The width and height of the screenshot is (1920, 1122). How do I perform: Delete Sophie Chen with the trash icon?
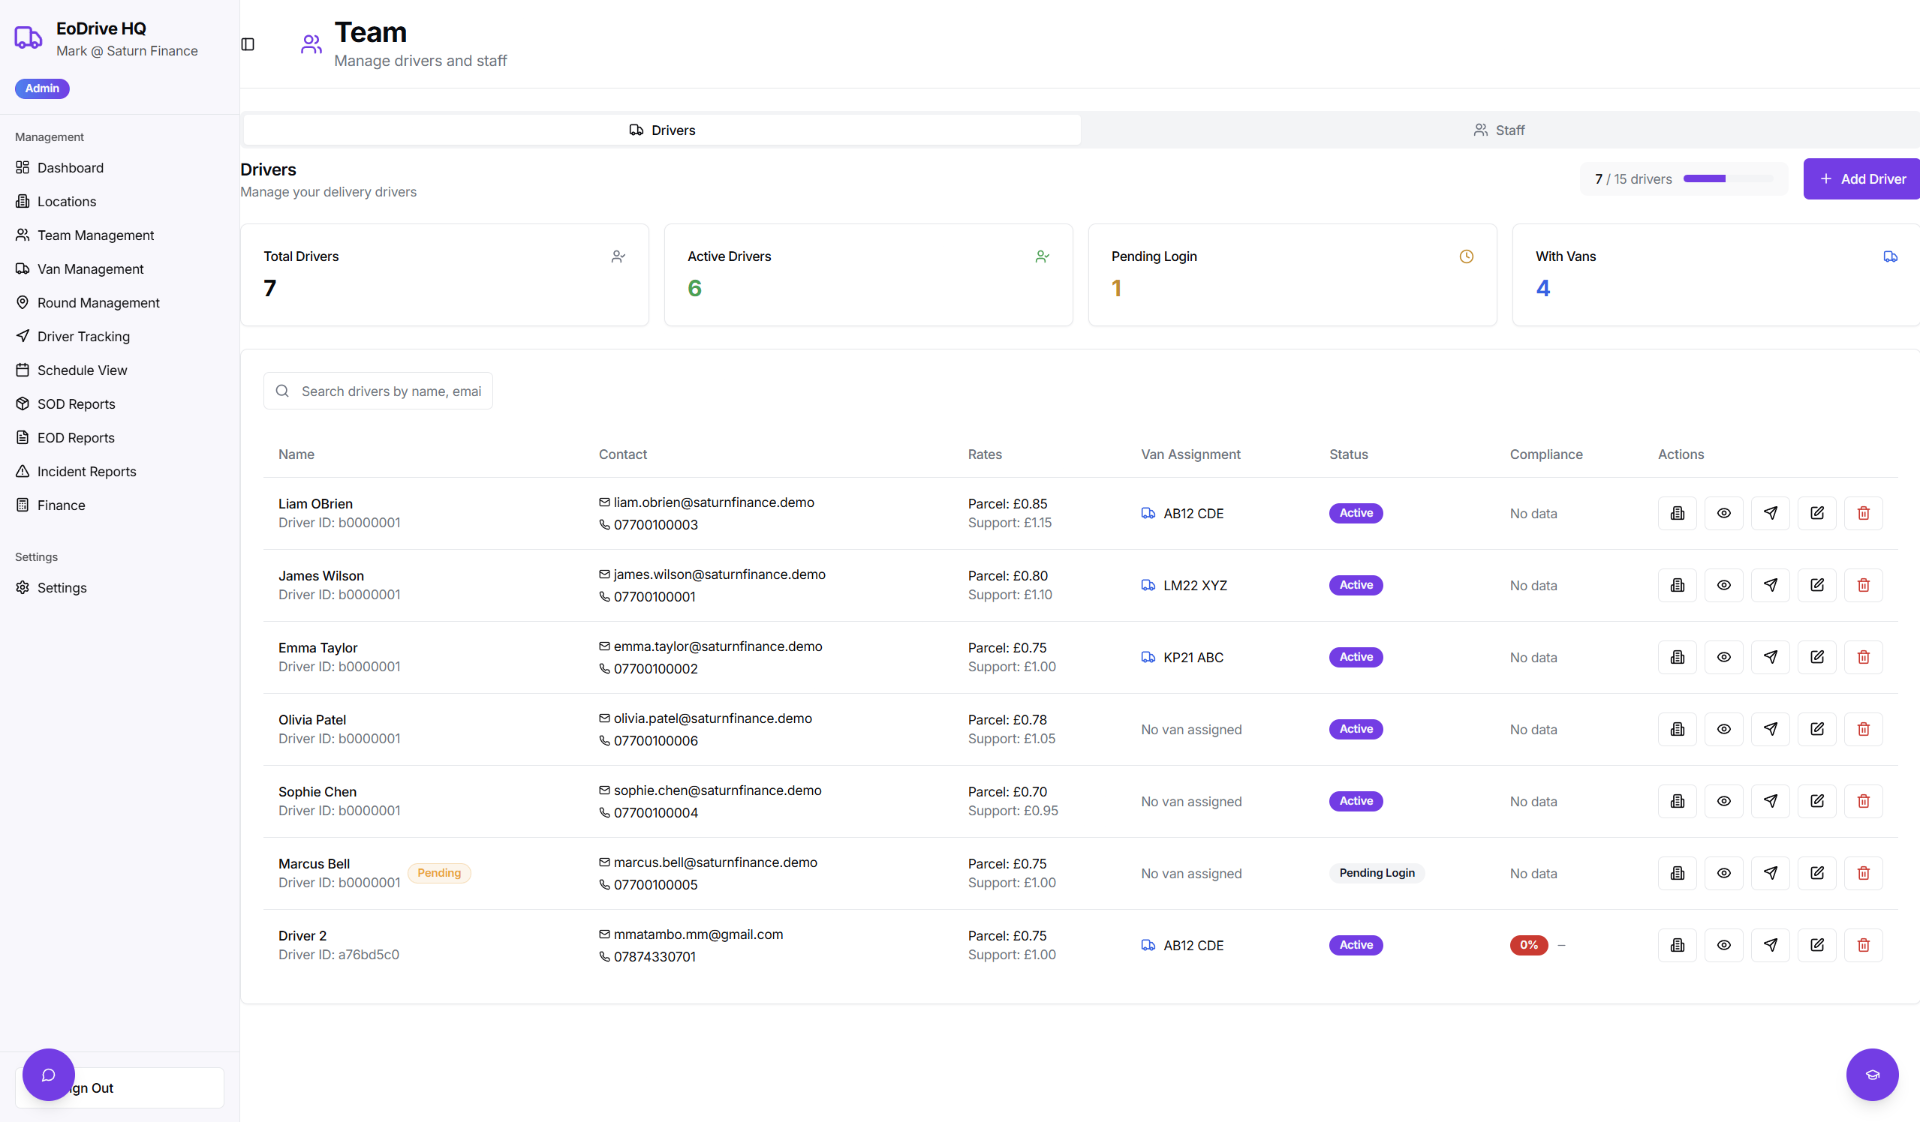(x=1863, y=801)
